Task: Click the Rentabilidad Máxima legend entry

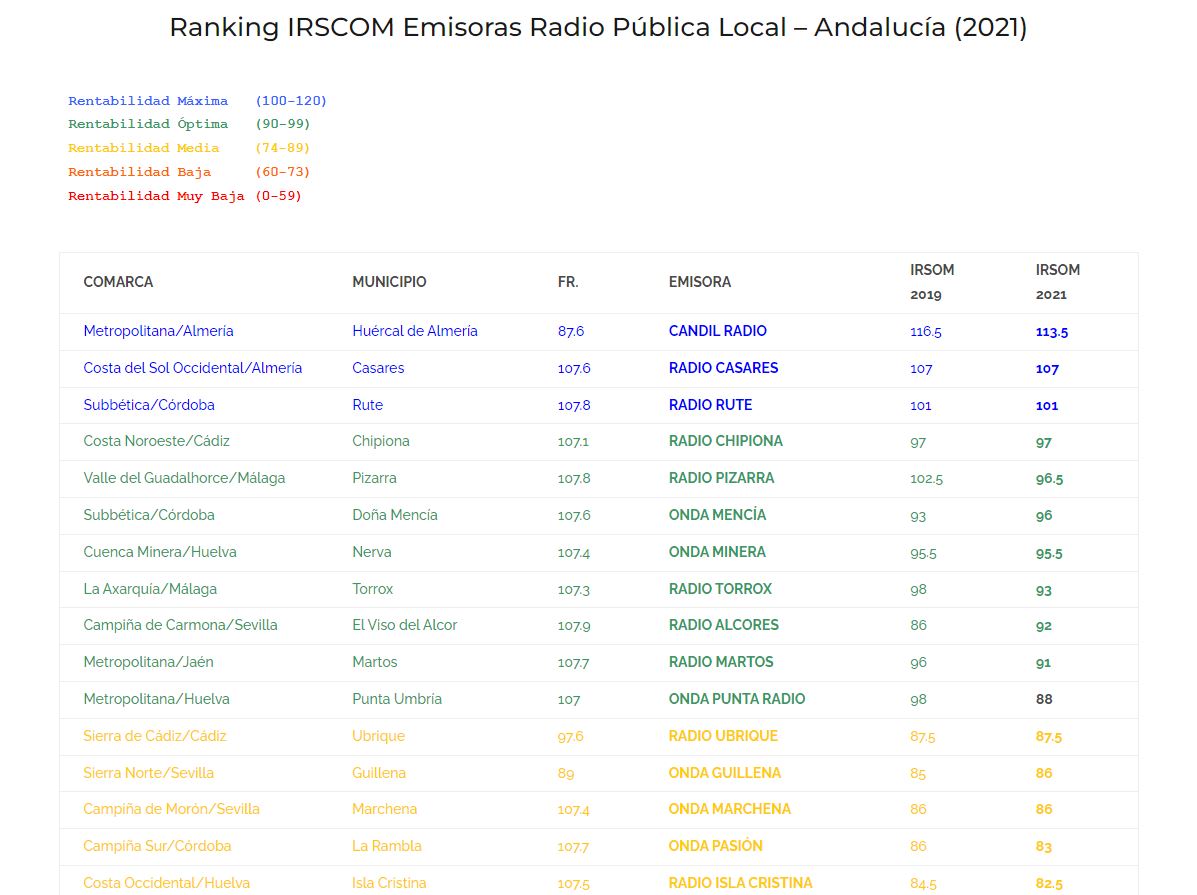Action: (x=197, y=101)
